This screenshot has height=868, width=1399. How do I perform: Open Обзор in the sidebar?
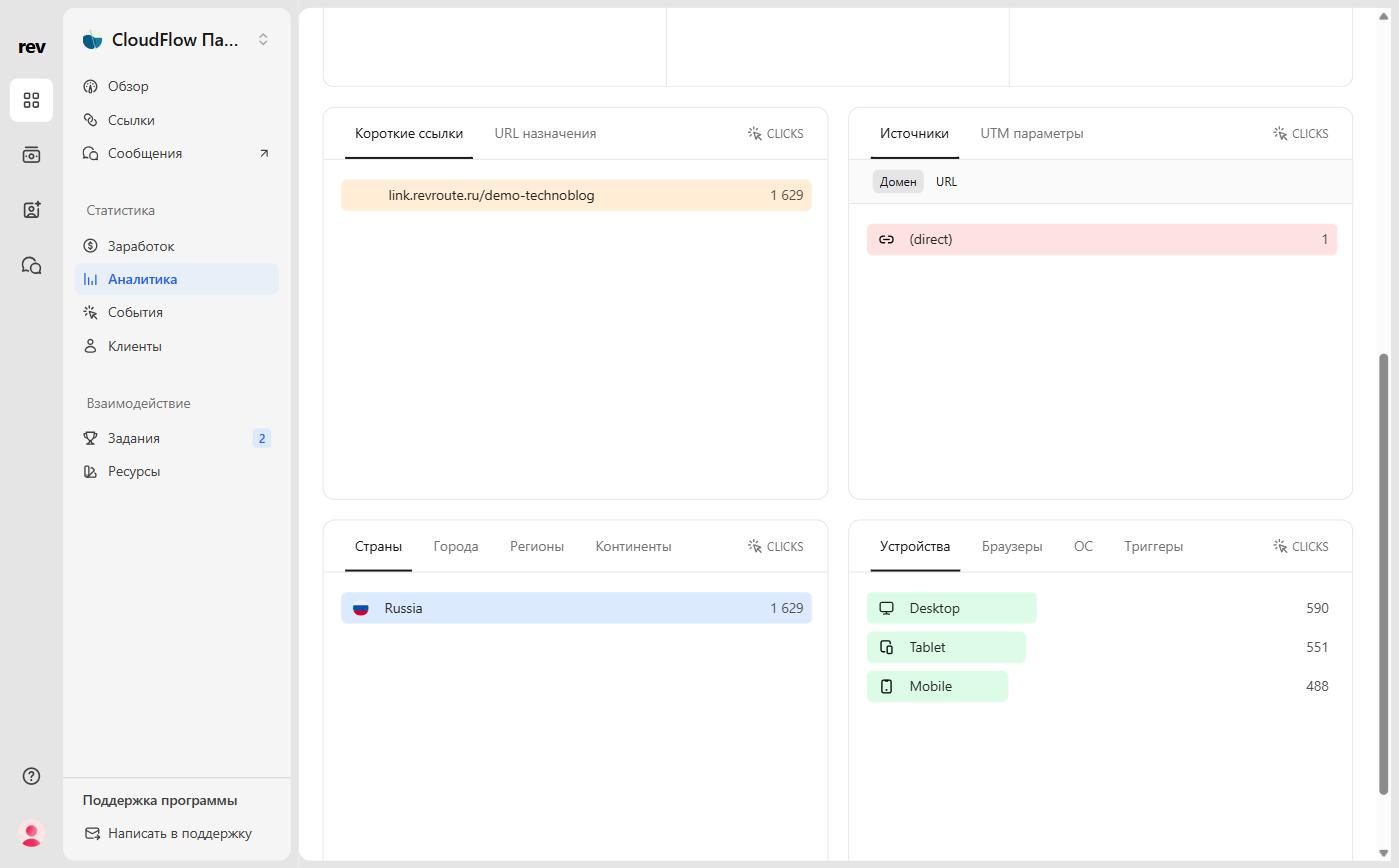[177, 86]
